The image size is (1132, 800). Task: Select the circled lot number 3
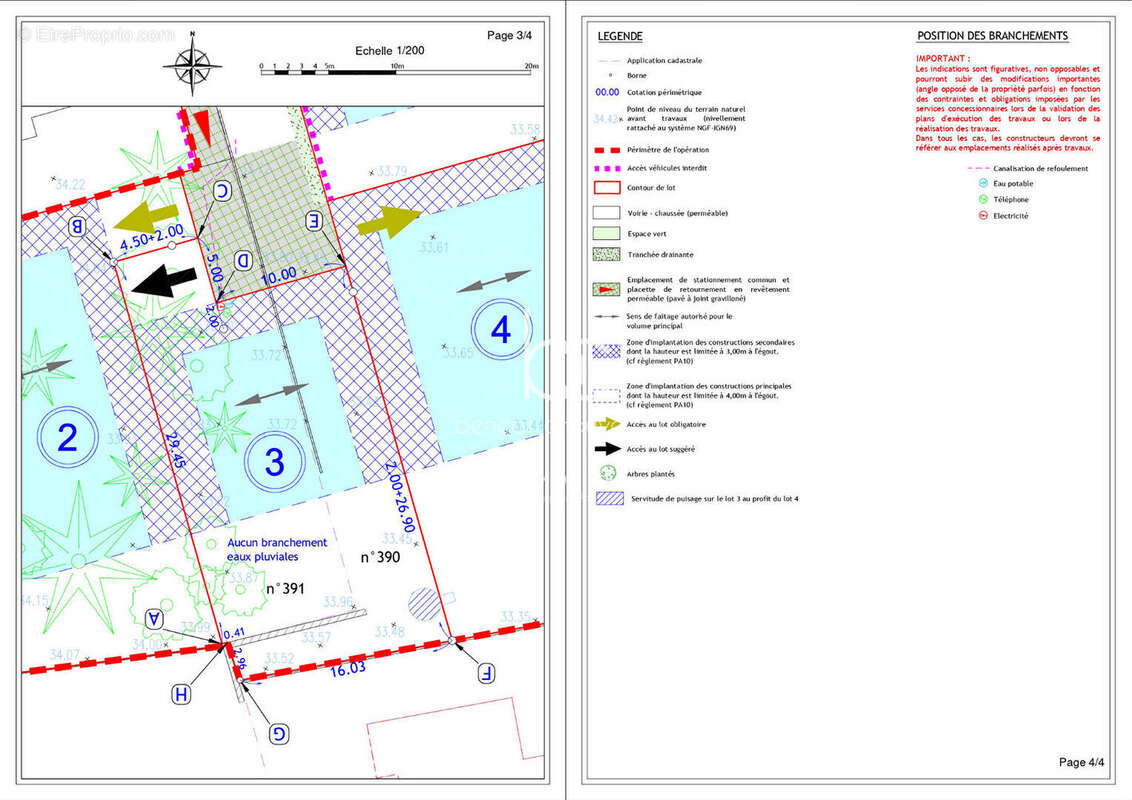pos(274,461)
